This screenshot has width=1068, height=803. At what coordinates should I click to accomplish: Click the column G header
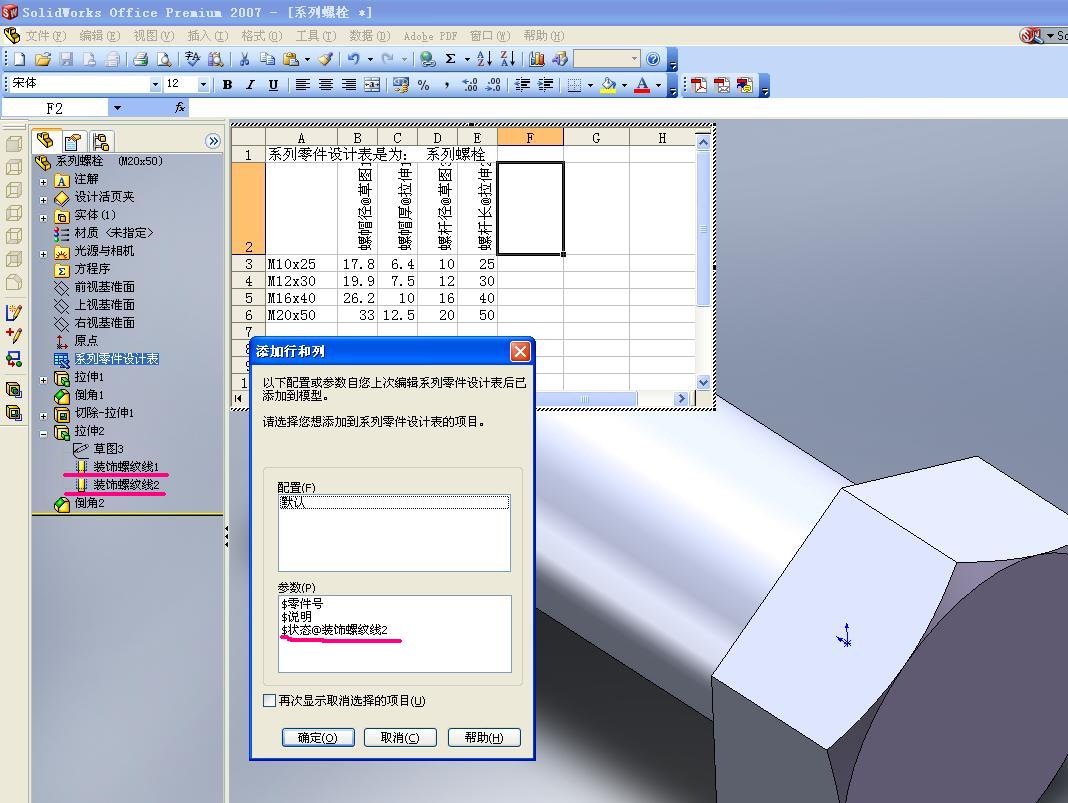point(596,138)
